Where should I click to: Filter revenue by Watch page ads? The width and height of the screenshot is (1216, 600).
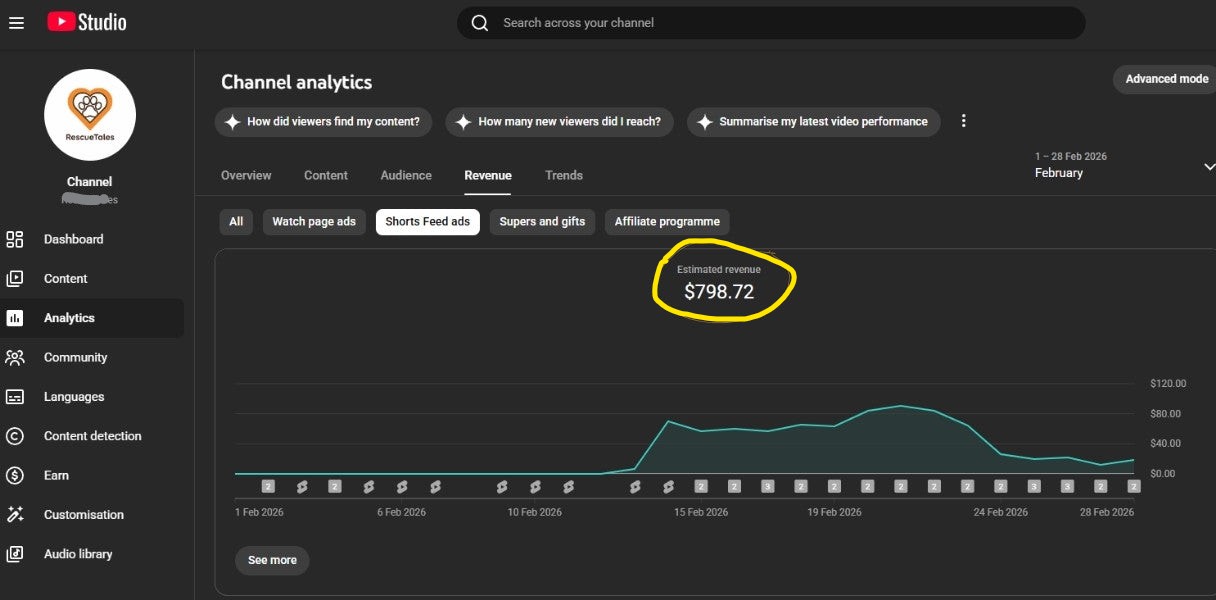314,222
